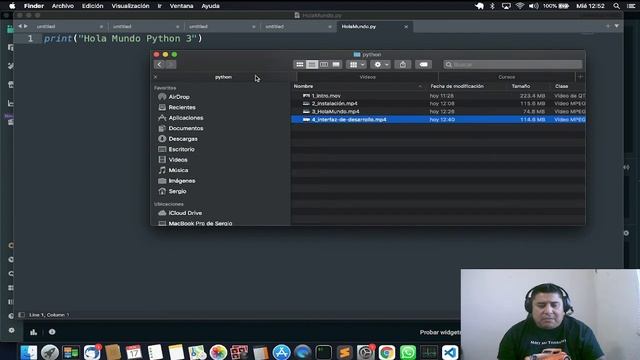
Task: Open Bluetooth menu bar icon
Action: point(492,6)
